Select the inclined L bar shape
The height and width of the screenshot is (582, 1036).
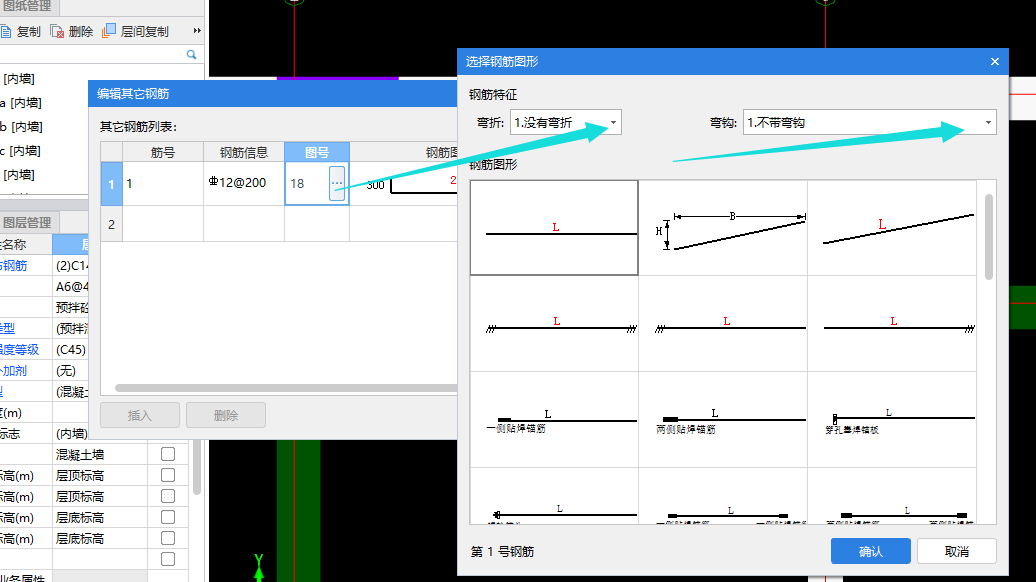click(x=892, y=227)
